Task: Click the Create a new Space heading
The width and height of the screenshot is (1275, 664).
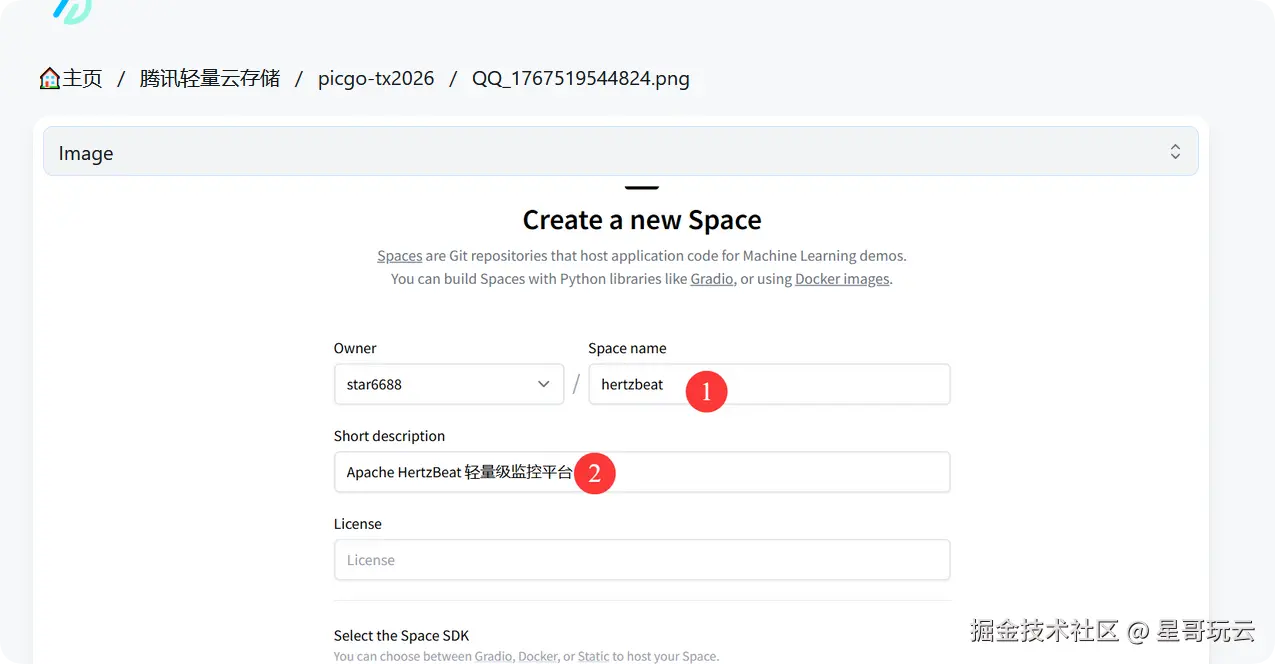Action: click(642, 220)
